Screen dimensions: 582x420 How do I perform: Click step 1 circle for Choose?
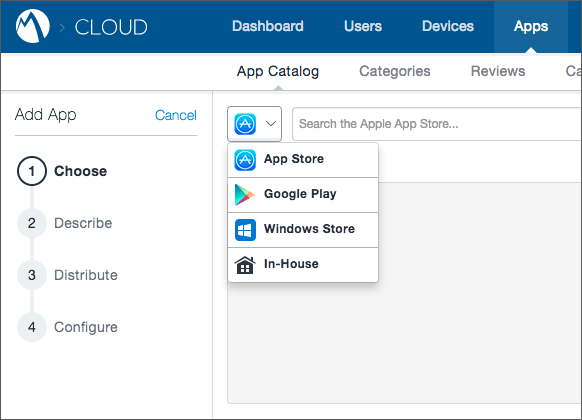click(32, 171)
